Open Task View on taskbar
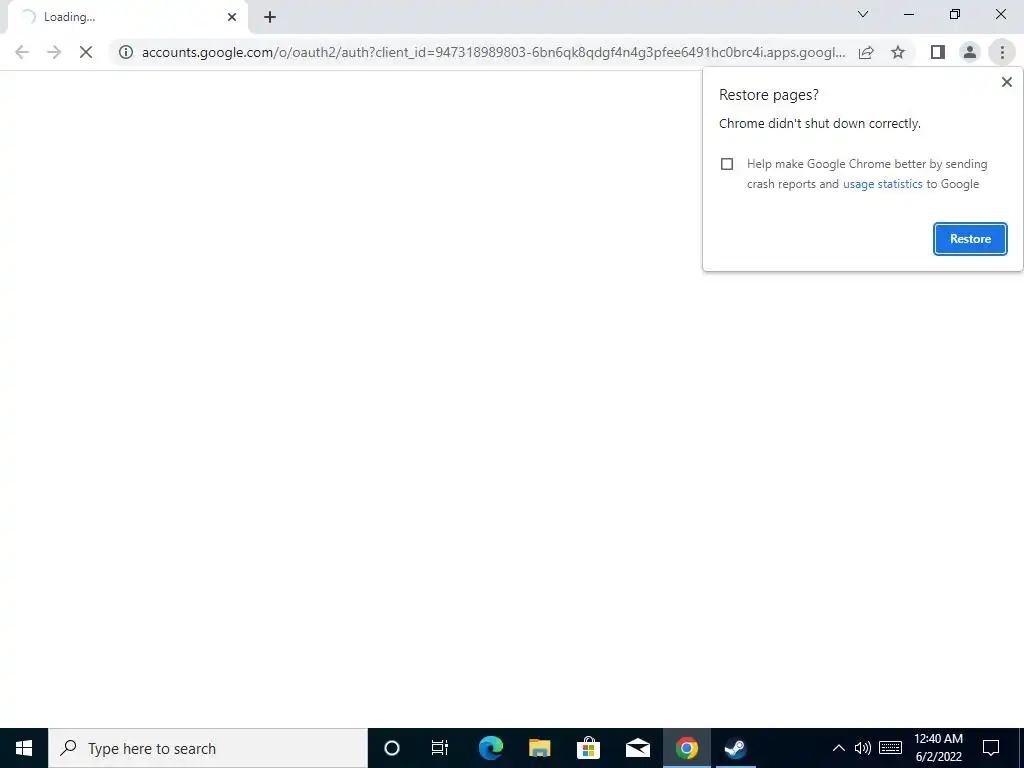 [x=440, y=748]
